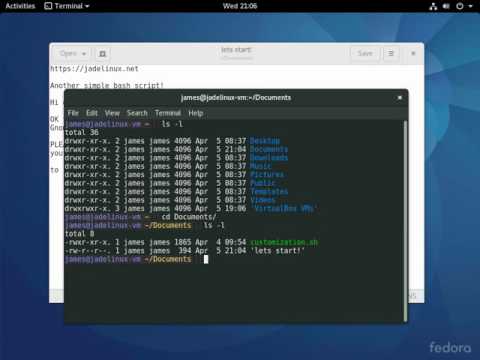The width and height of the screenshot is (480, 360).
Task: Click the volume icon in system tray
Action: 446,6
